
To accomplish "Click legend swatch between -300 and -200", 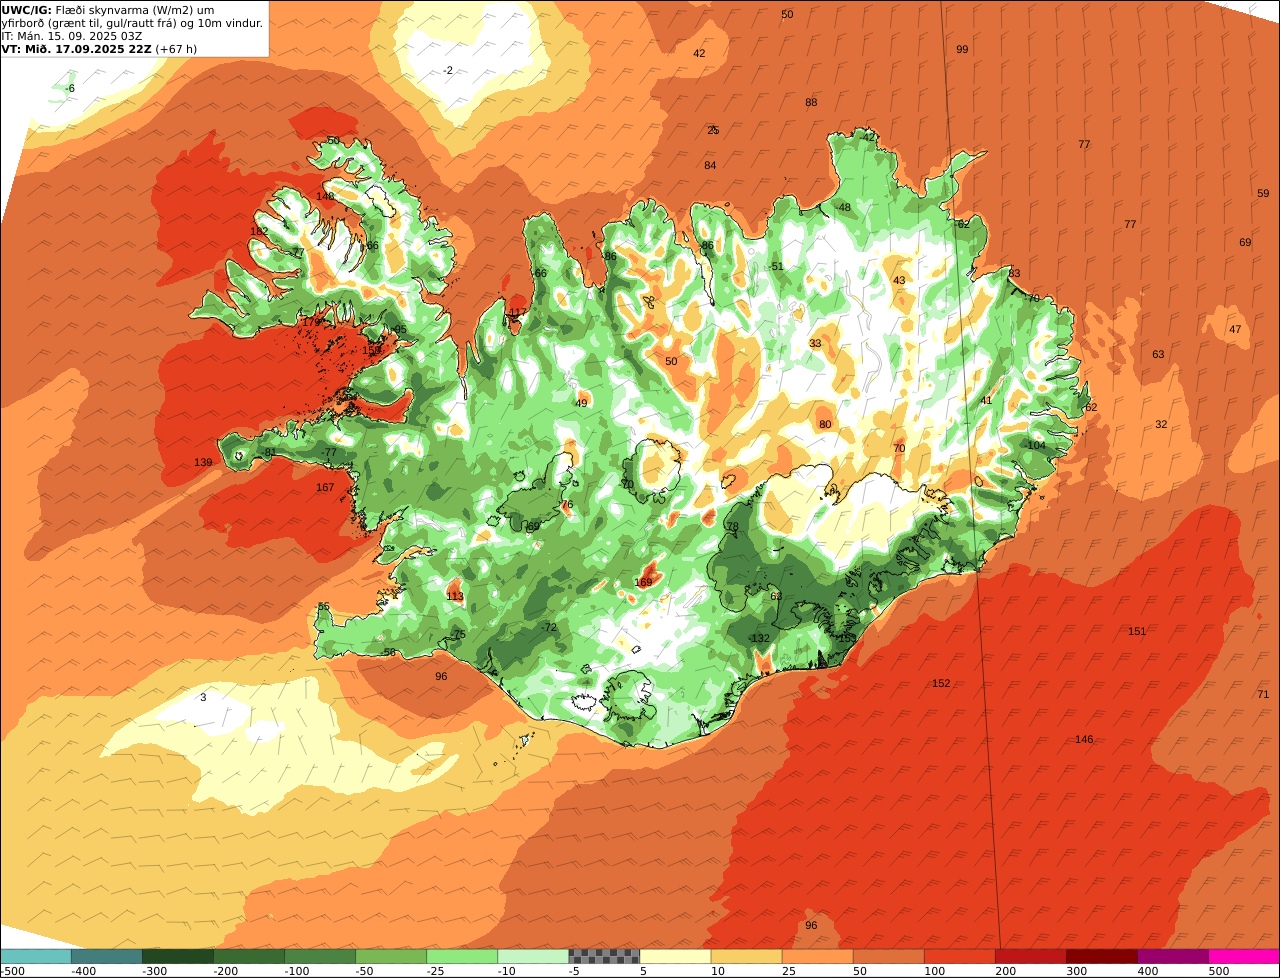I will point(178,956).
